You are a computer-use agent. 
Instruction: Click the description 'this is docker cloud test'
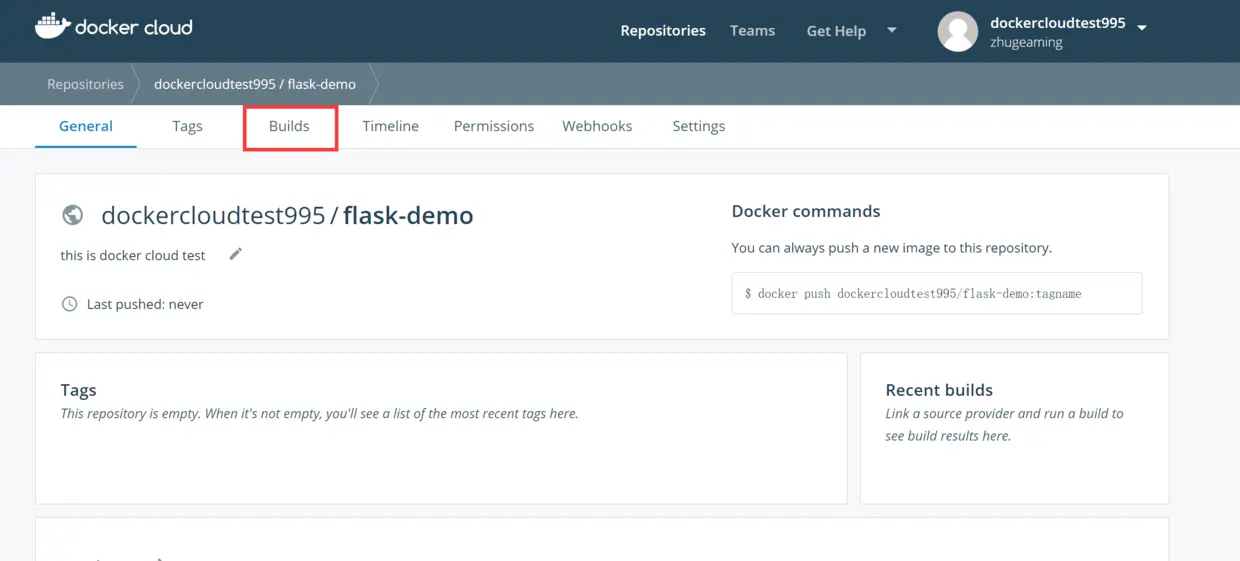[x=132, y=255]
